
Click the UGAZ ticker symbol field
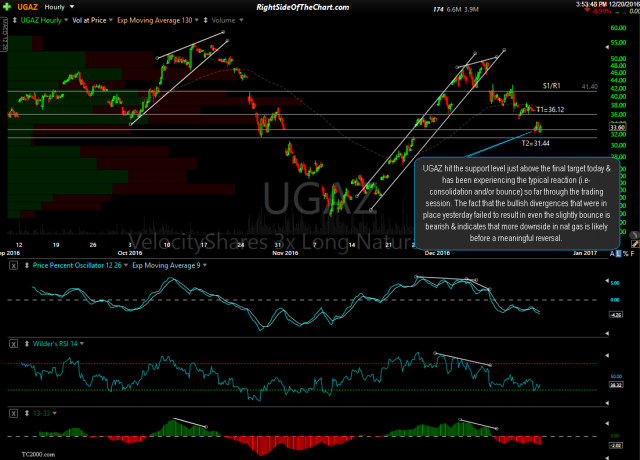coord(28,7)
